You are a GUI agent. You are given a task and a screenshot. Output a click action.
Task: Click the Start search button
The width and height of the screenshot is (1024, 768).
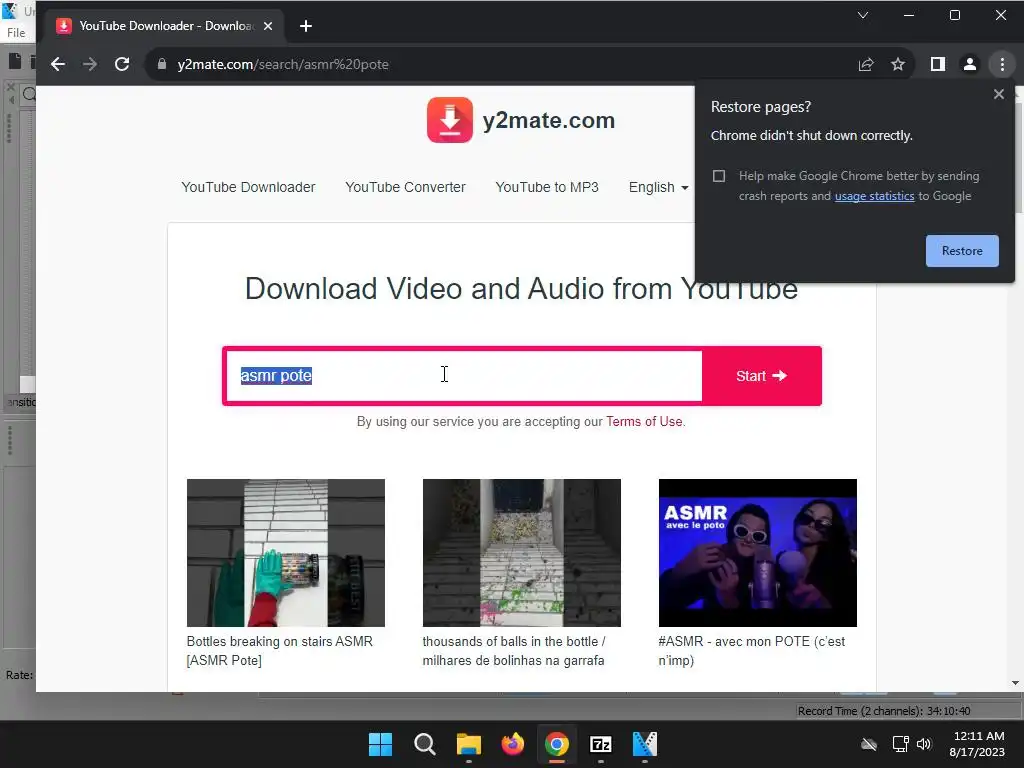pyautogui.click(x=761, y=376)
